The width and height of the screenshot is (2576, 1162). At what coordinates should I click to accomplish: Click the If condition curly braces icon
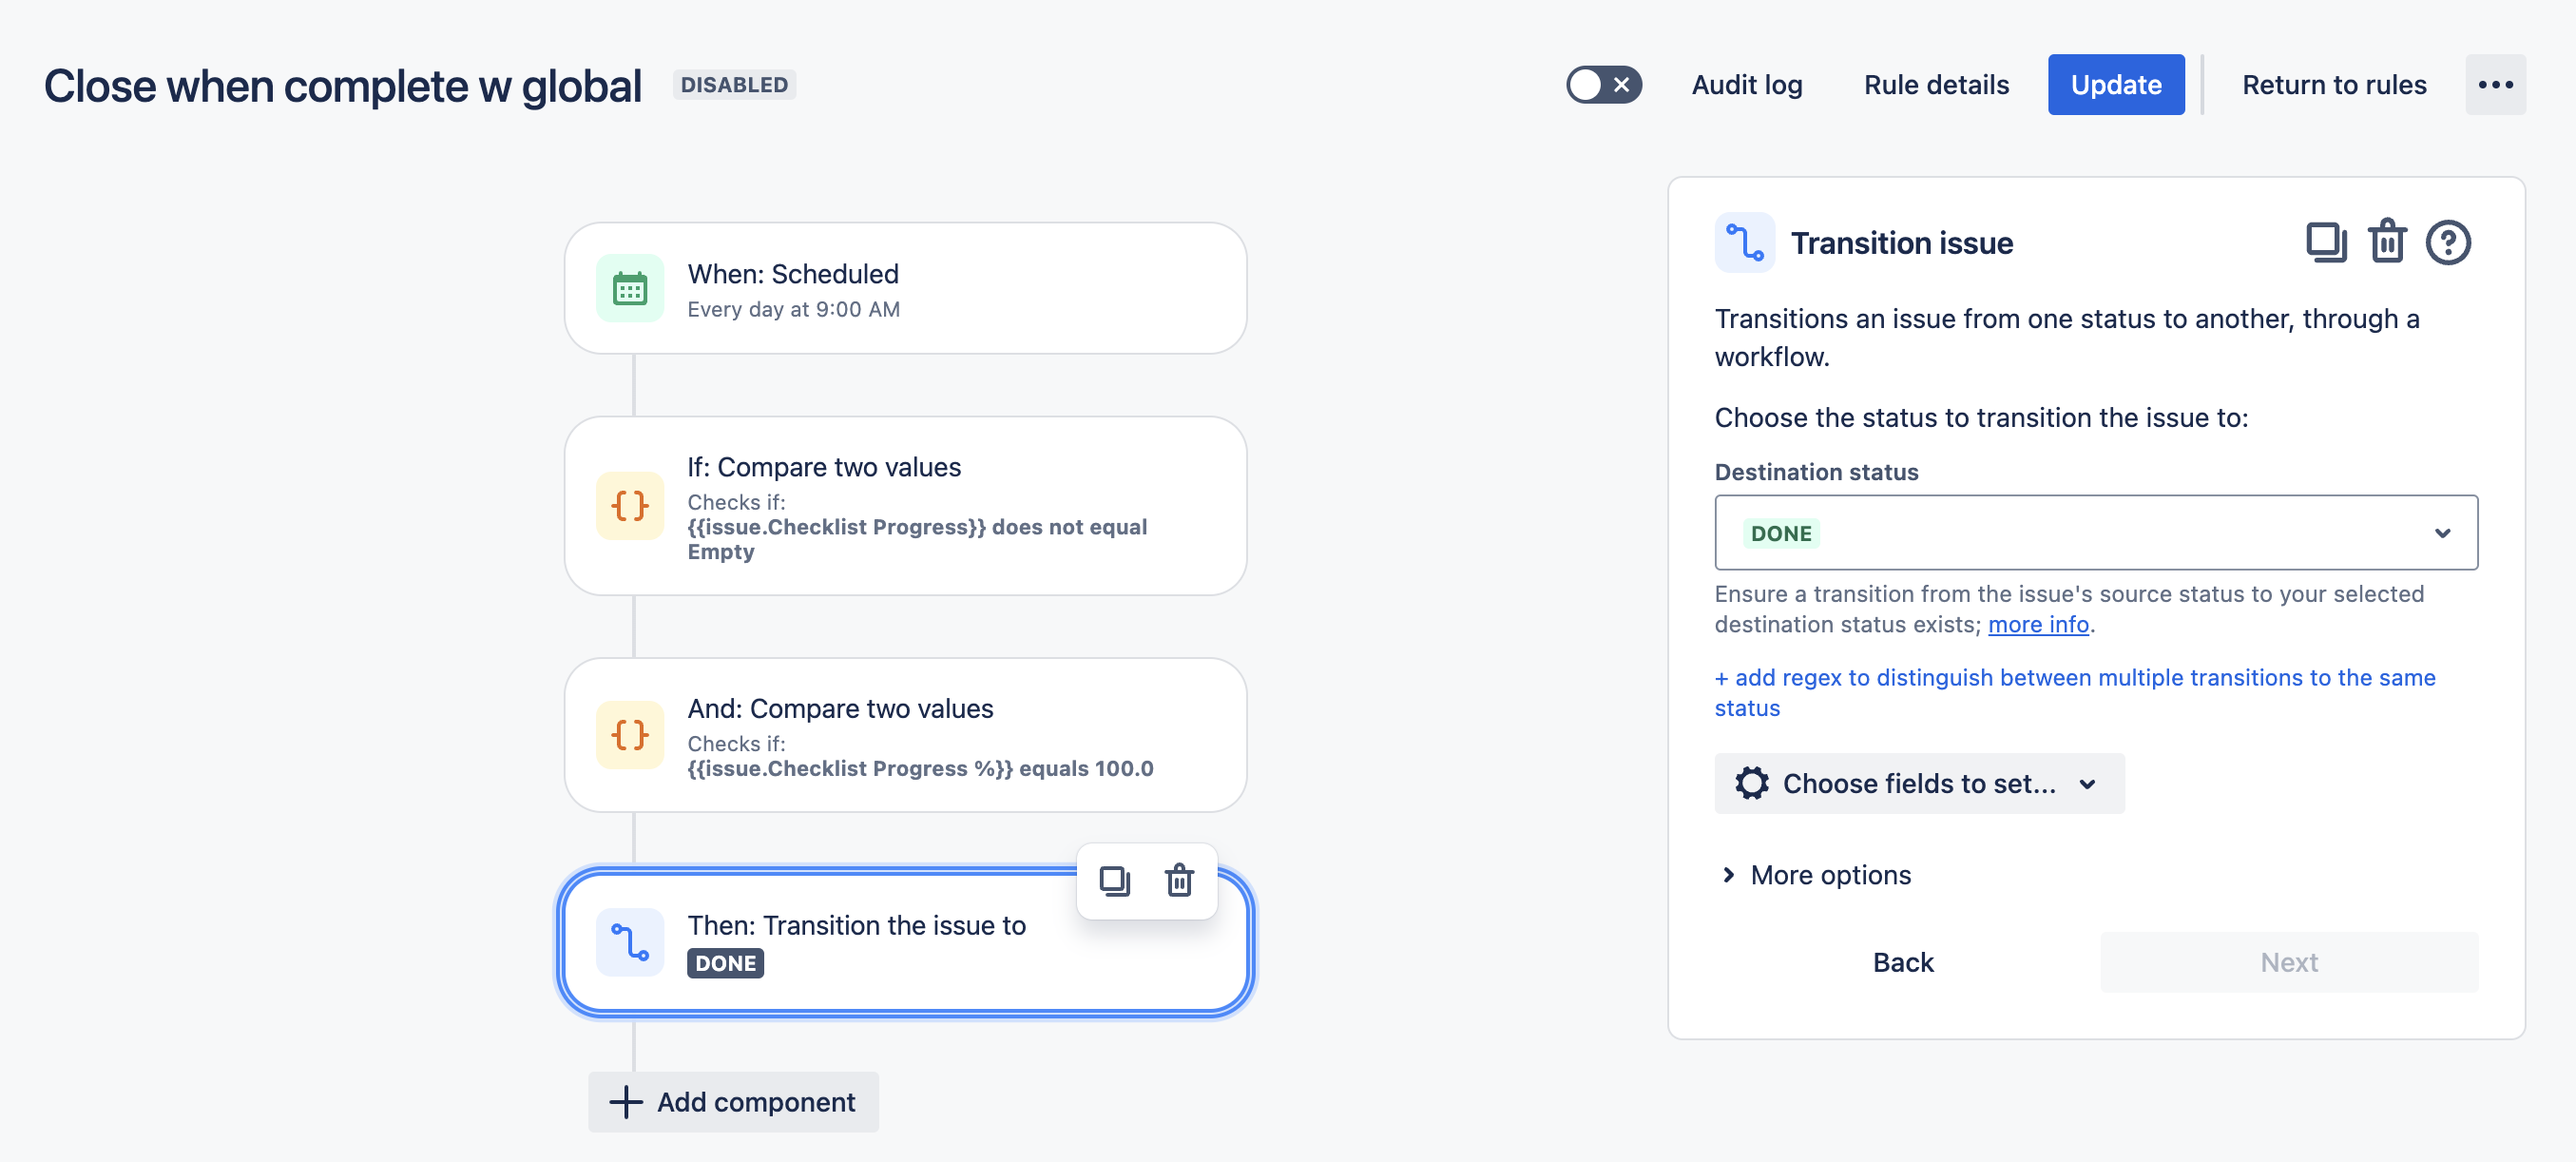629,506
